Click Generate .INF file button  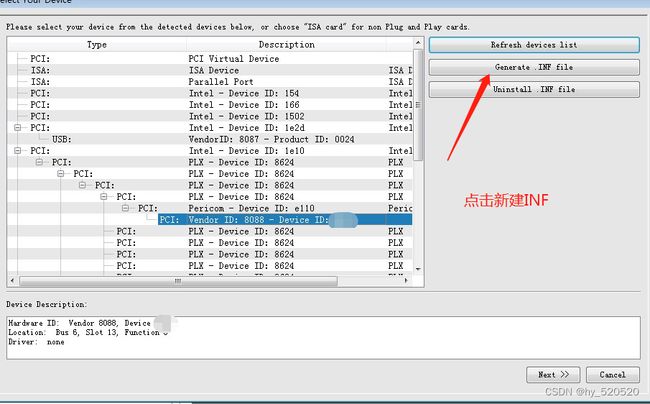click(x=534, y=67)
